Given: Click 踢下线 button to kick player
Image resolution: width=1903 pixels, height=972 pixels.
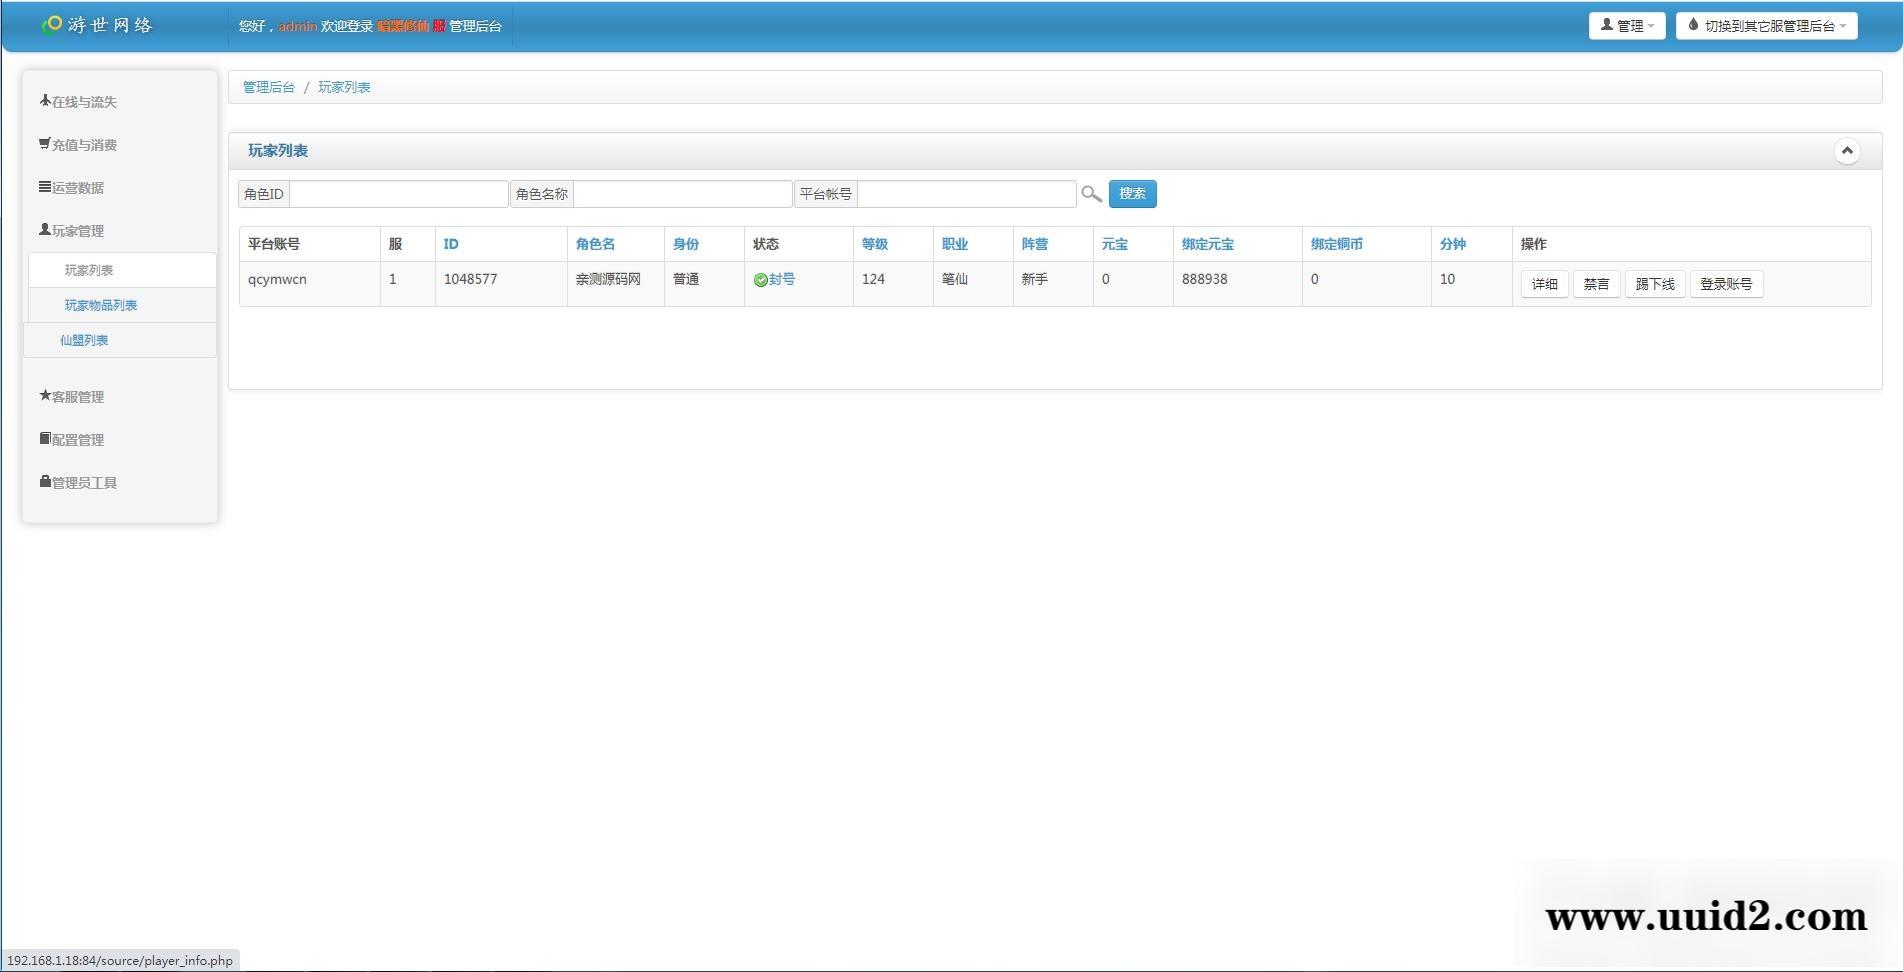Looking at the screenshot, I should [1654, 284].
